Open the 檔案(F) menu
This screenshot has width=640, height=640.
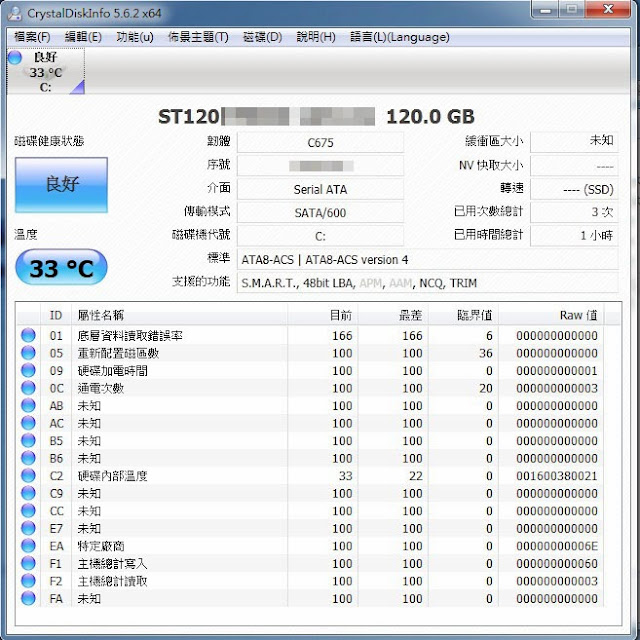point(32,37)
